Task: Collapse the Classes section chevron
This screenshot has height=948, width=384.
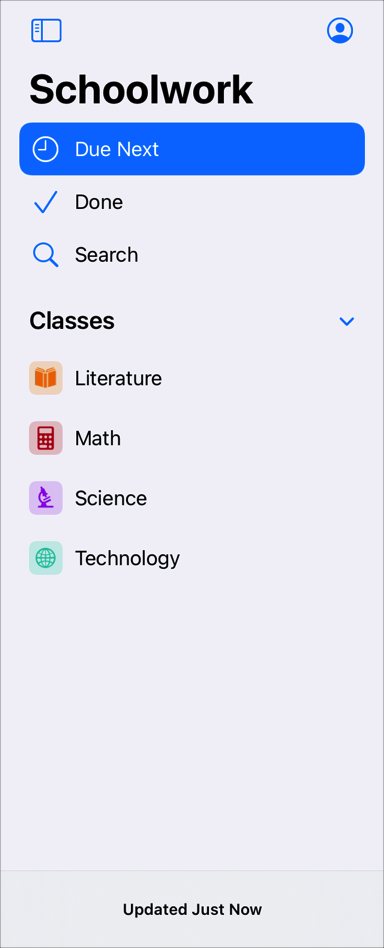Action: tap(347, 321)
